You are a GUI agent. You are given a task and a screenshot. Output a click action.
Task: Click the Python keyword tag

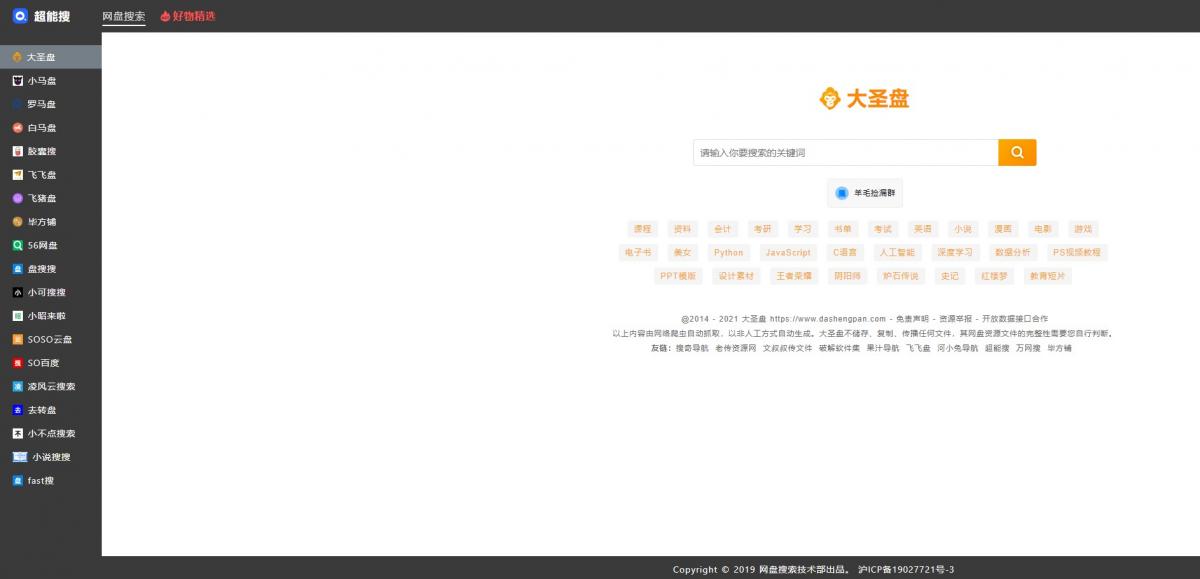pyautogui.click(x=728, y=253)
